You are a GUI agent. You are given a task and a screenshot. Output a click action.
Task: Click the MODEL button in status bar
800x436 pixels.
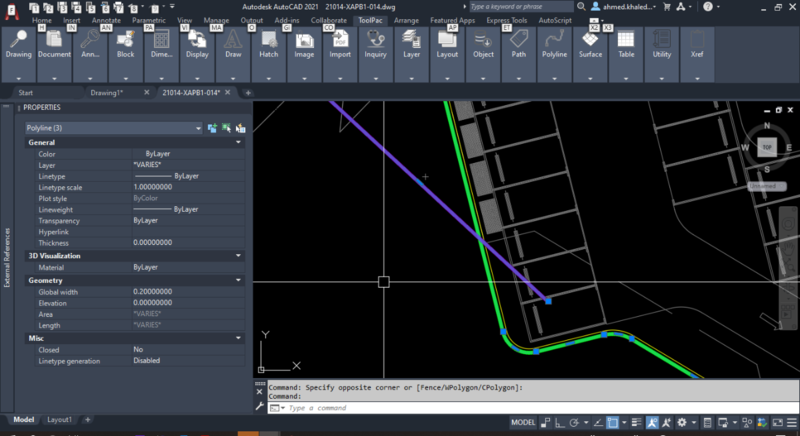[x=523, y=423]
